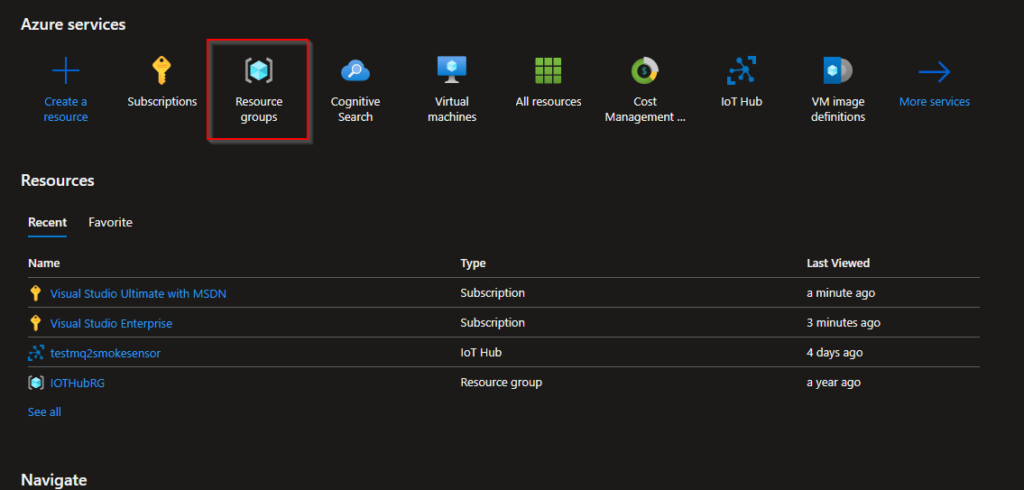
Task: Open Visual Studio Enterprise subscription link
Action: pyautogui.click(x=111, y=323)
